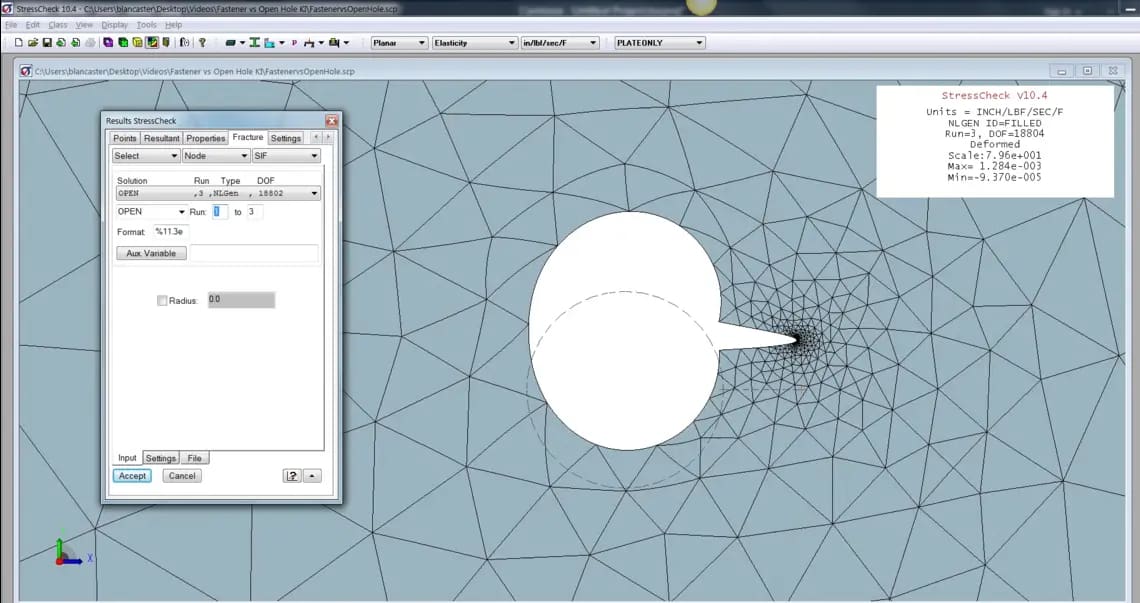Open the Node dropdown in the dialog
Viewport: 1140px width, 603px height.
215,155
